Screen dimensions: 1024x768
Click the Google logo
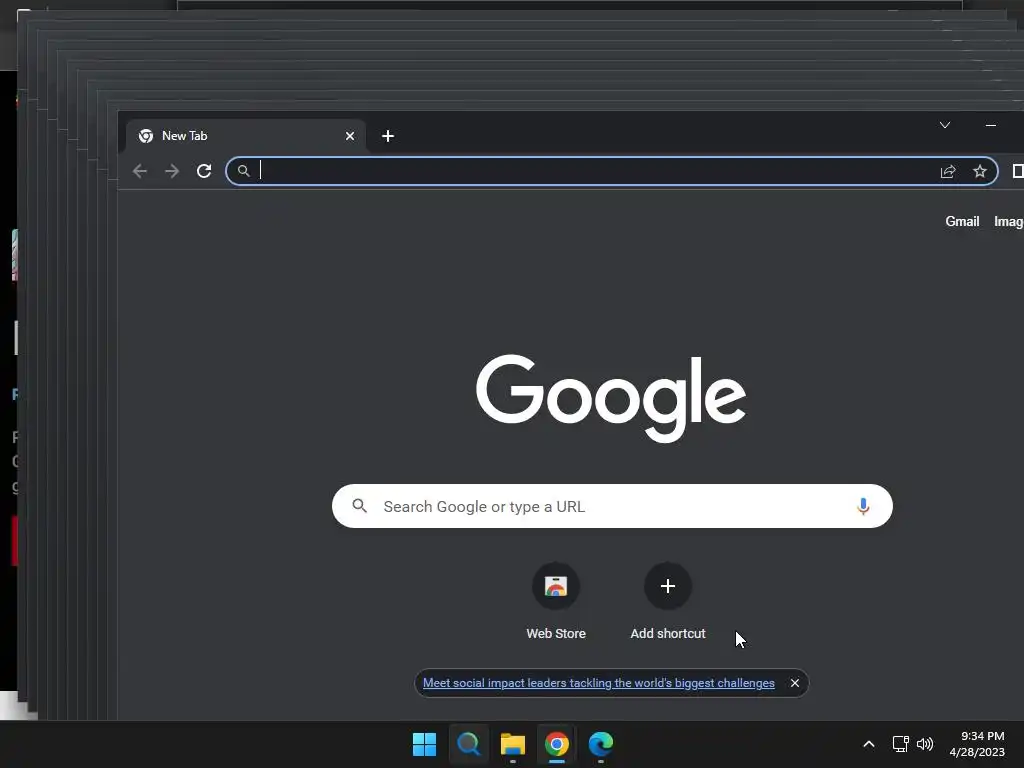click(x=611, y=398)
